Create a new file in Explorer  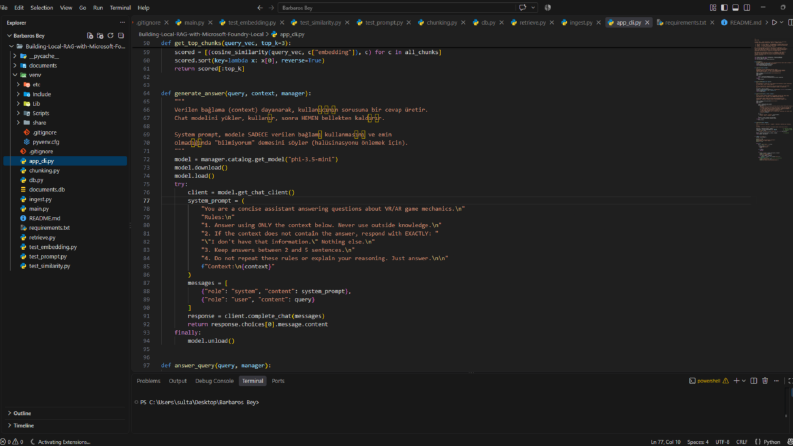90,36
